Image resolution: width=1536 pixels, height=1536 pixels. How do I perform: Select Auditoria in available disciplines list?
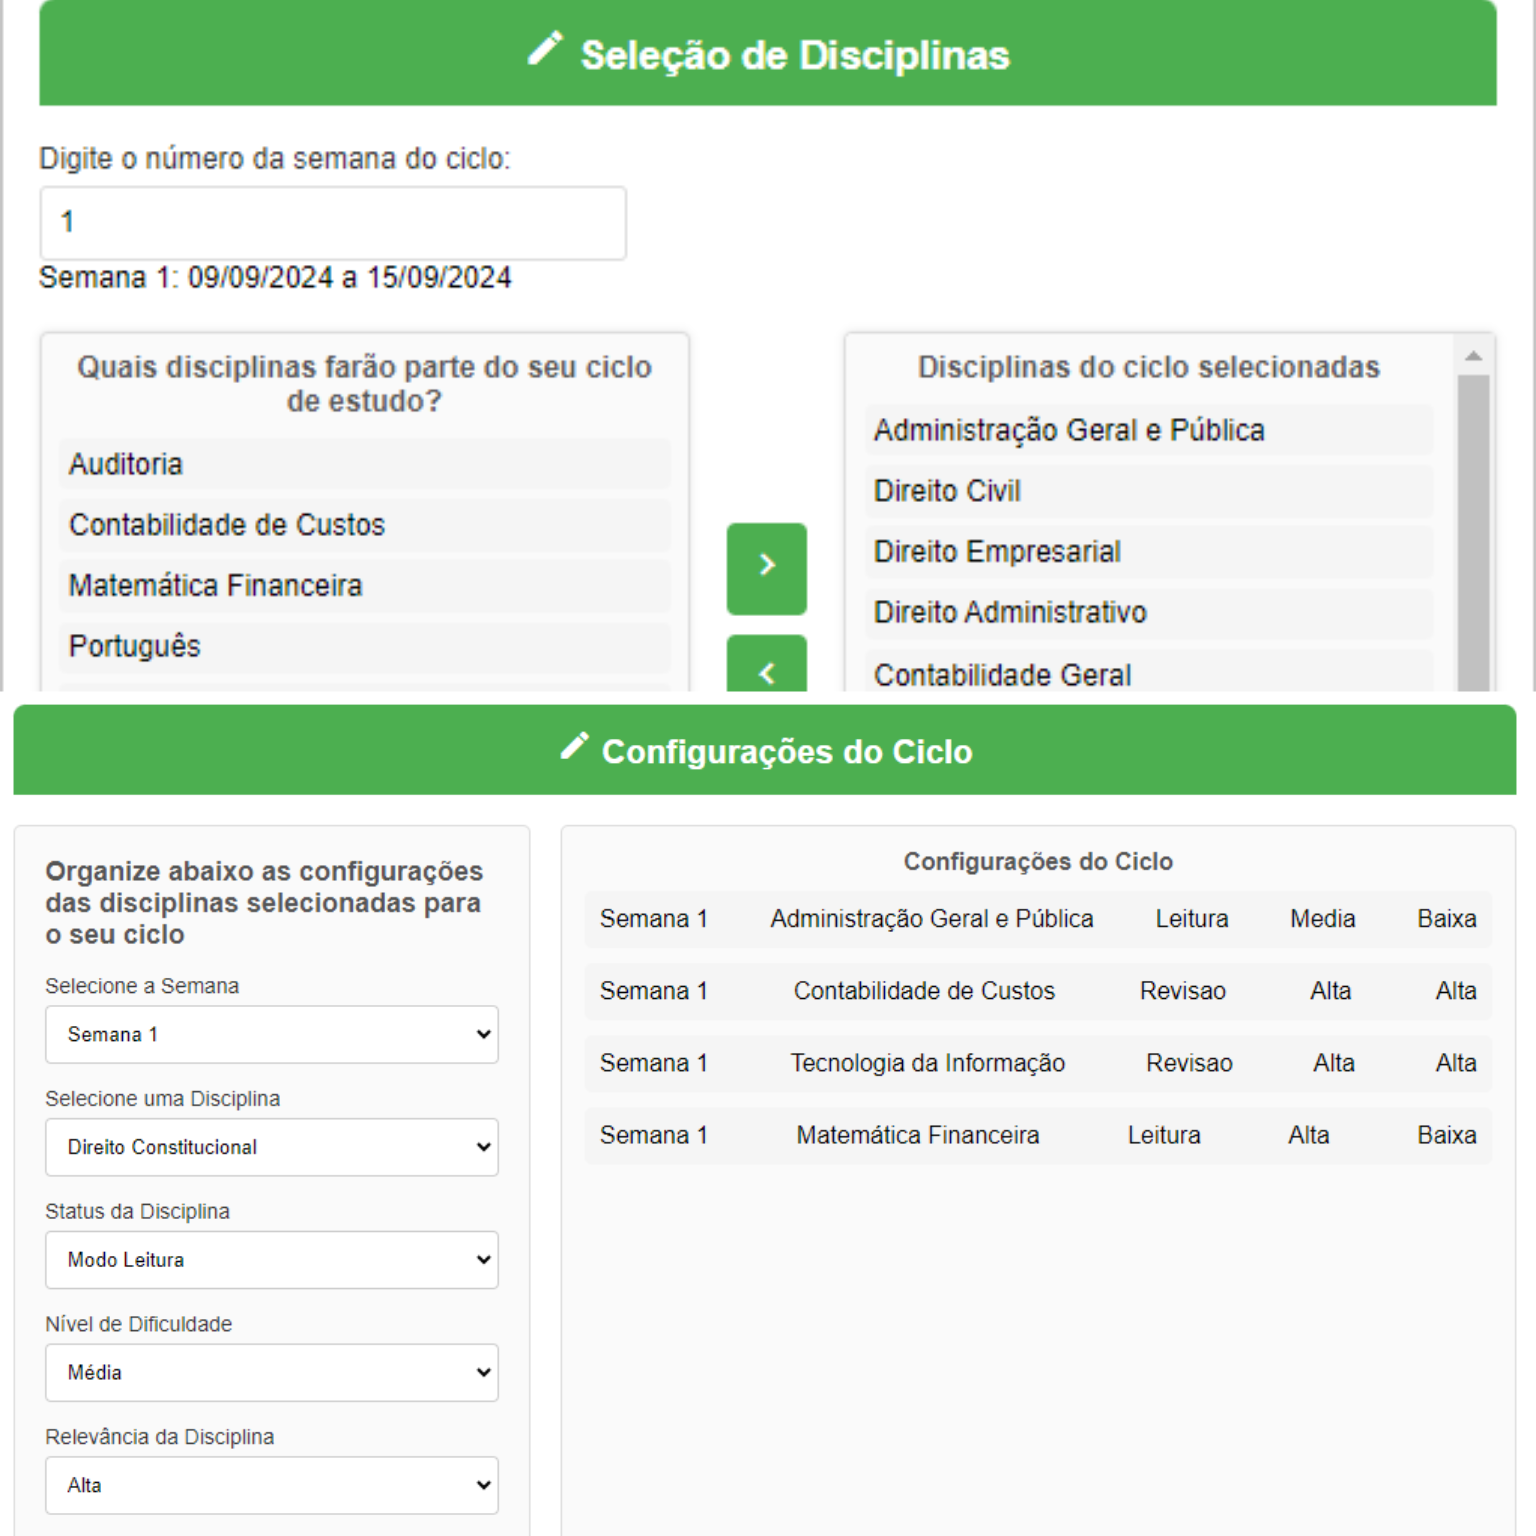coord(364,464)
